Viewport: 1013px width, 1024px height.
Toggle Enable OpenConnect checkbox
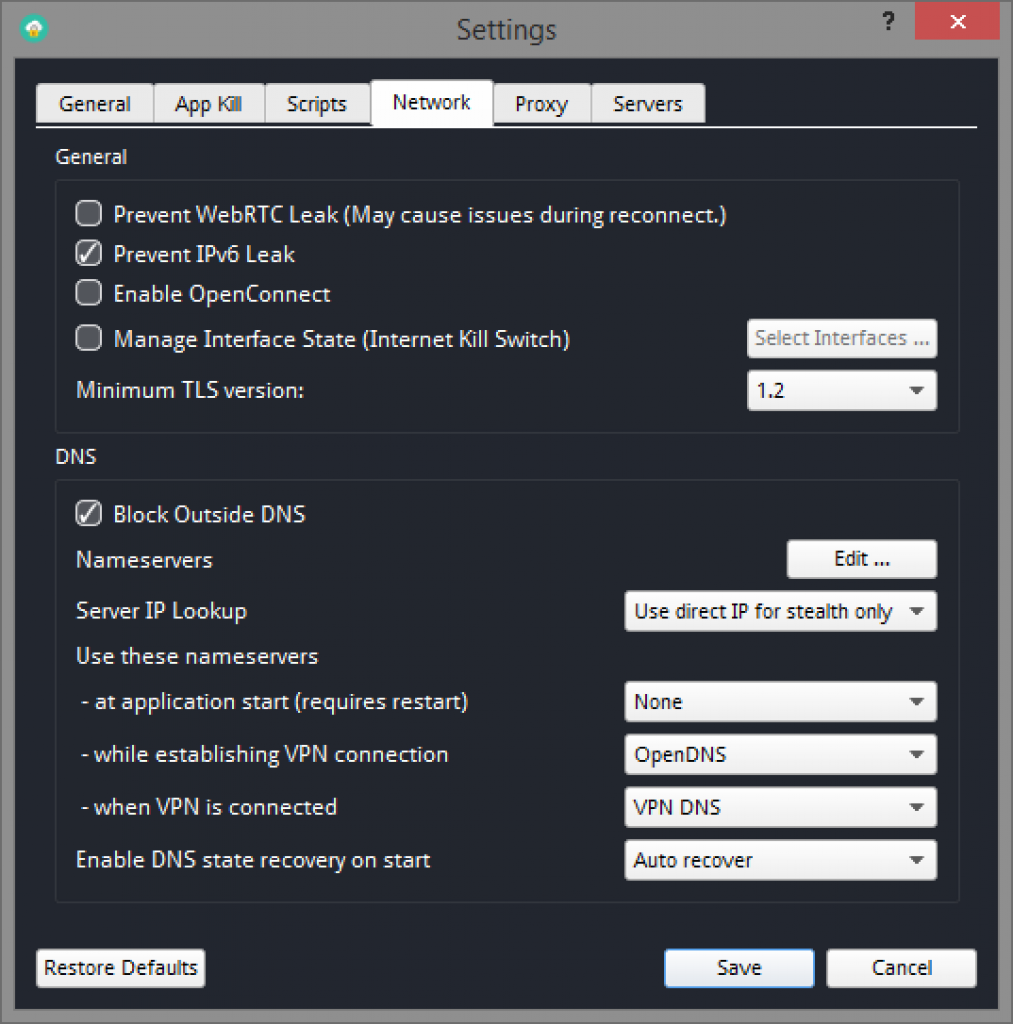pyautogui.click(x=89, y=293)
